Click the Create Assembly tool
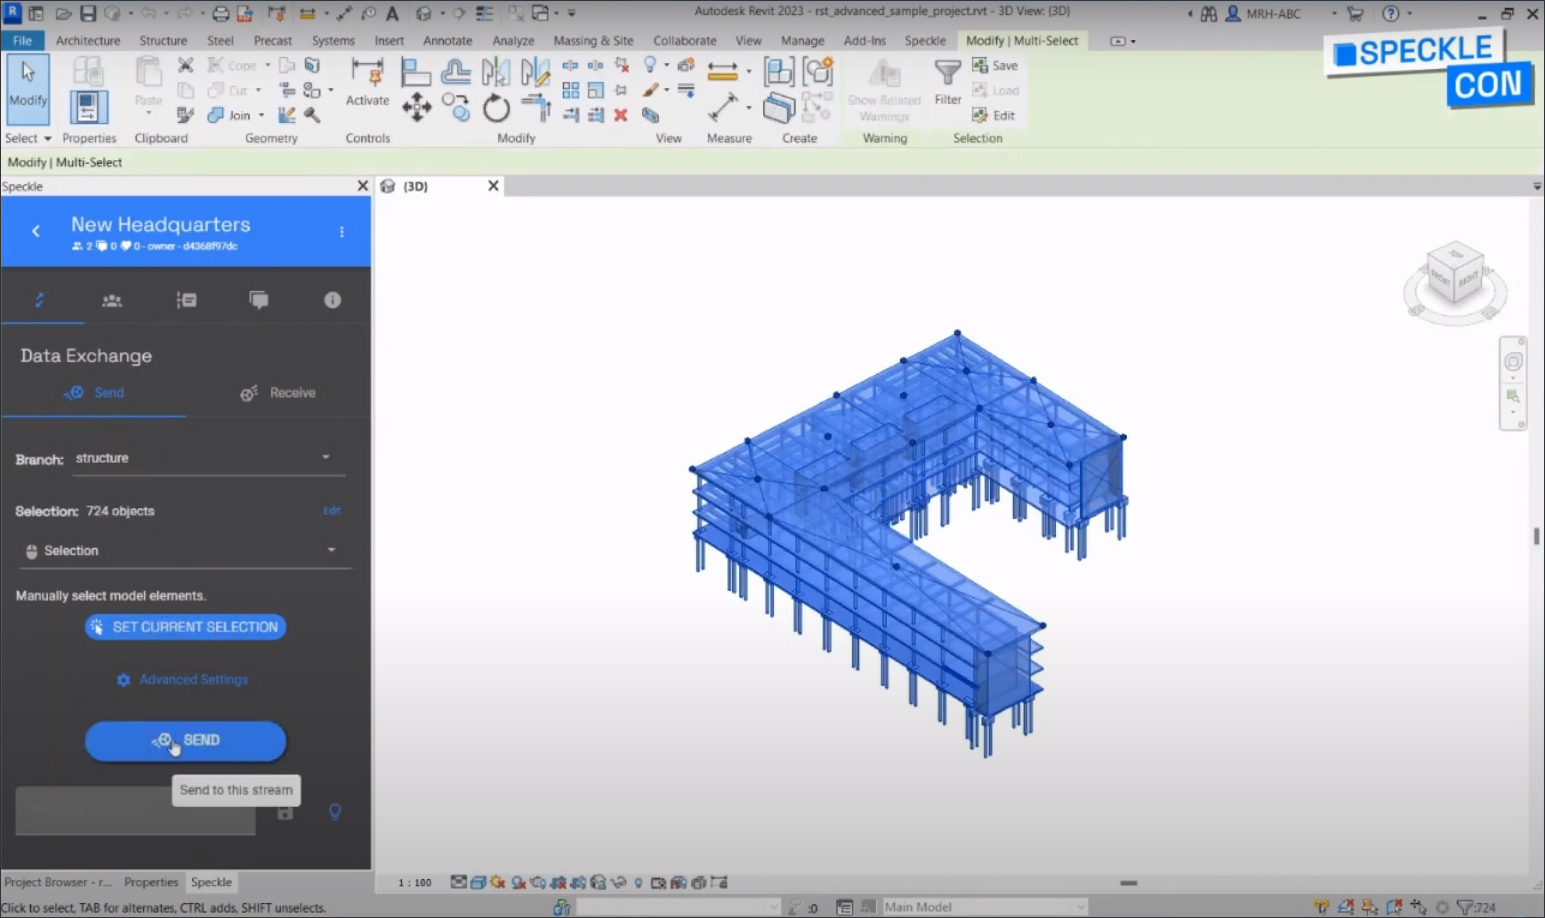The image size is (1545, 918). click(x=779, y=72)
